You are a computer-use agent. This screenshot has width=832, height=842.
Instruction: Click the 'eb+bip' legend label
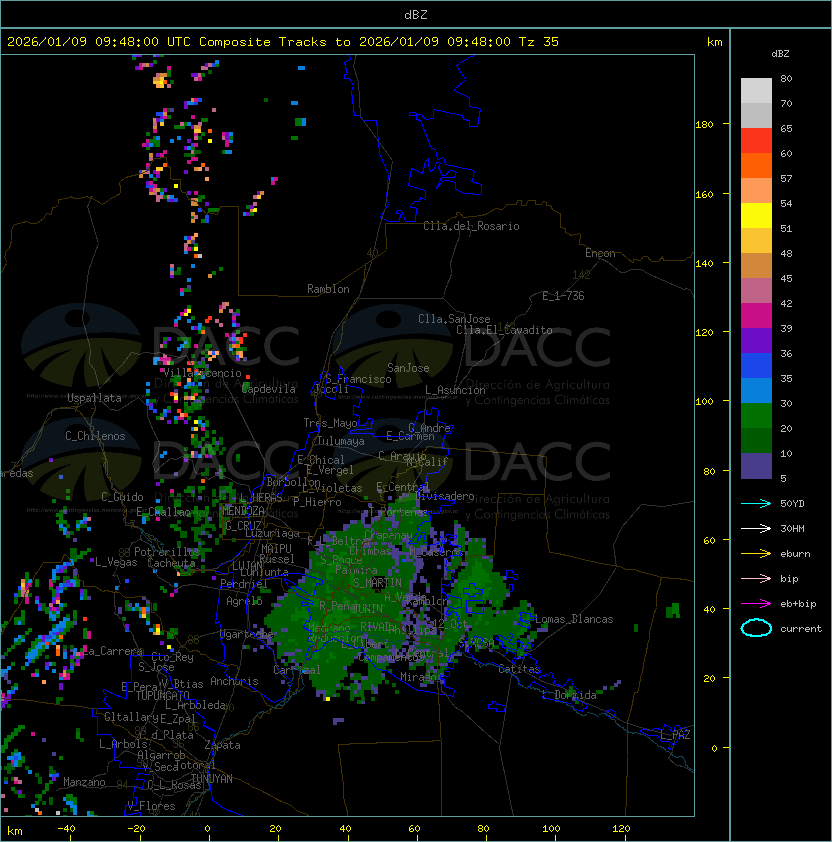click(798, 604)
